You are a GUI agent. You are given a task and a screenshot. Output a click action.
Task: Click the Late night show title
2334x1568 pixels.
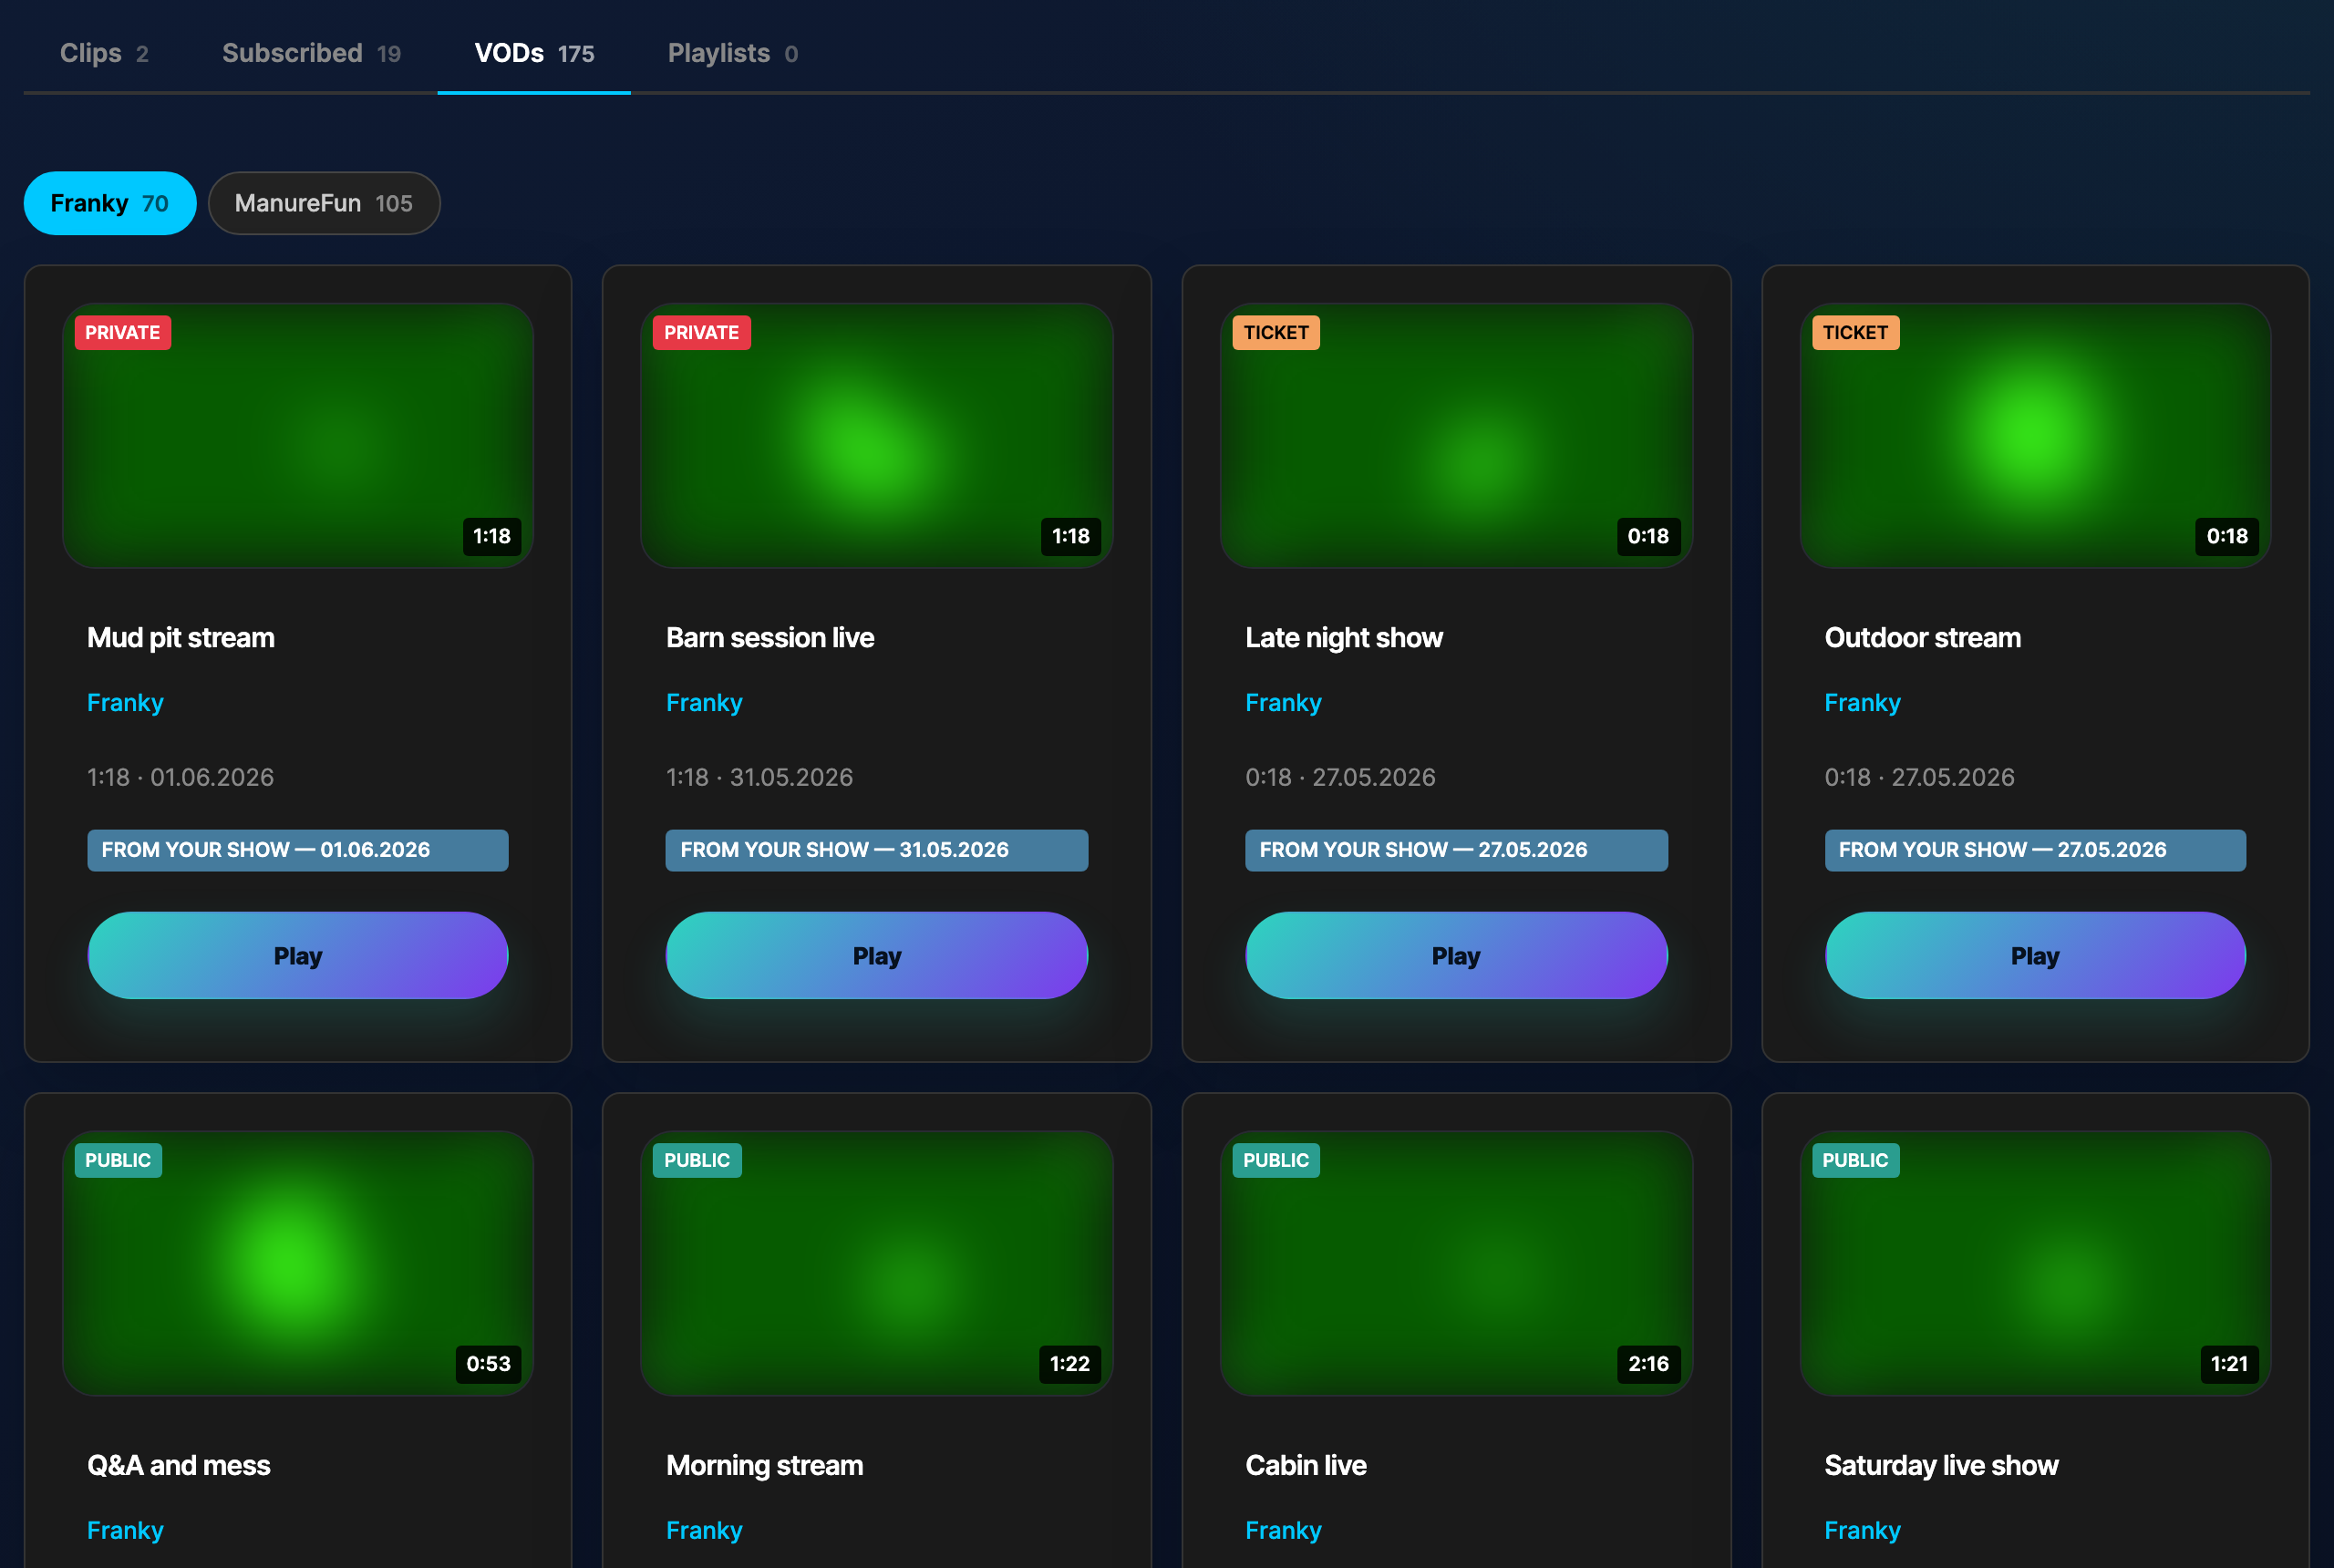point(1344,638)
